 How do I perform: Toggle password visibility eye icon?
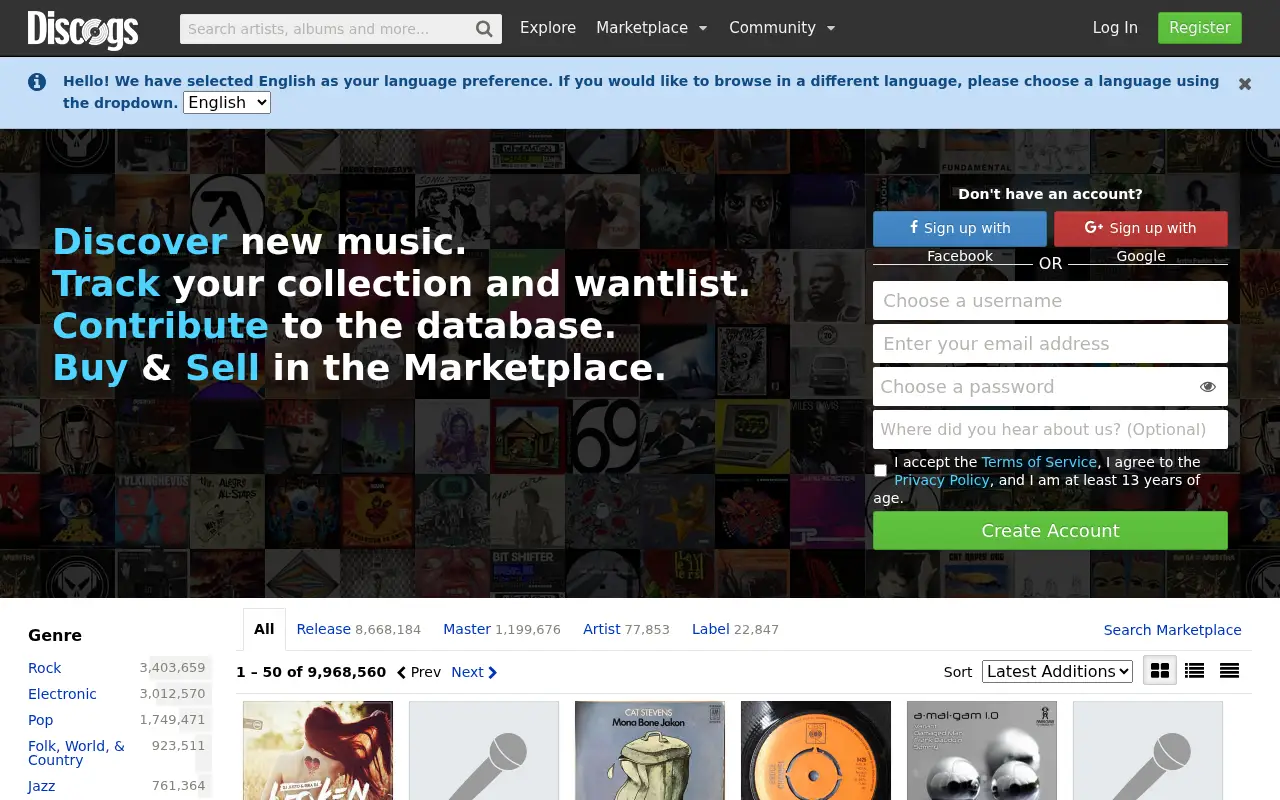coord(1208,387)
